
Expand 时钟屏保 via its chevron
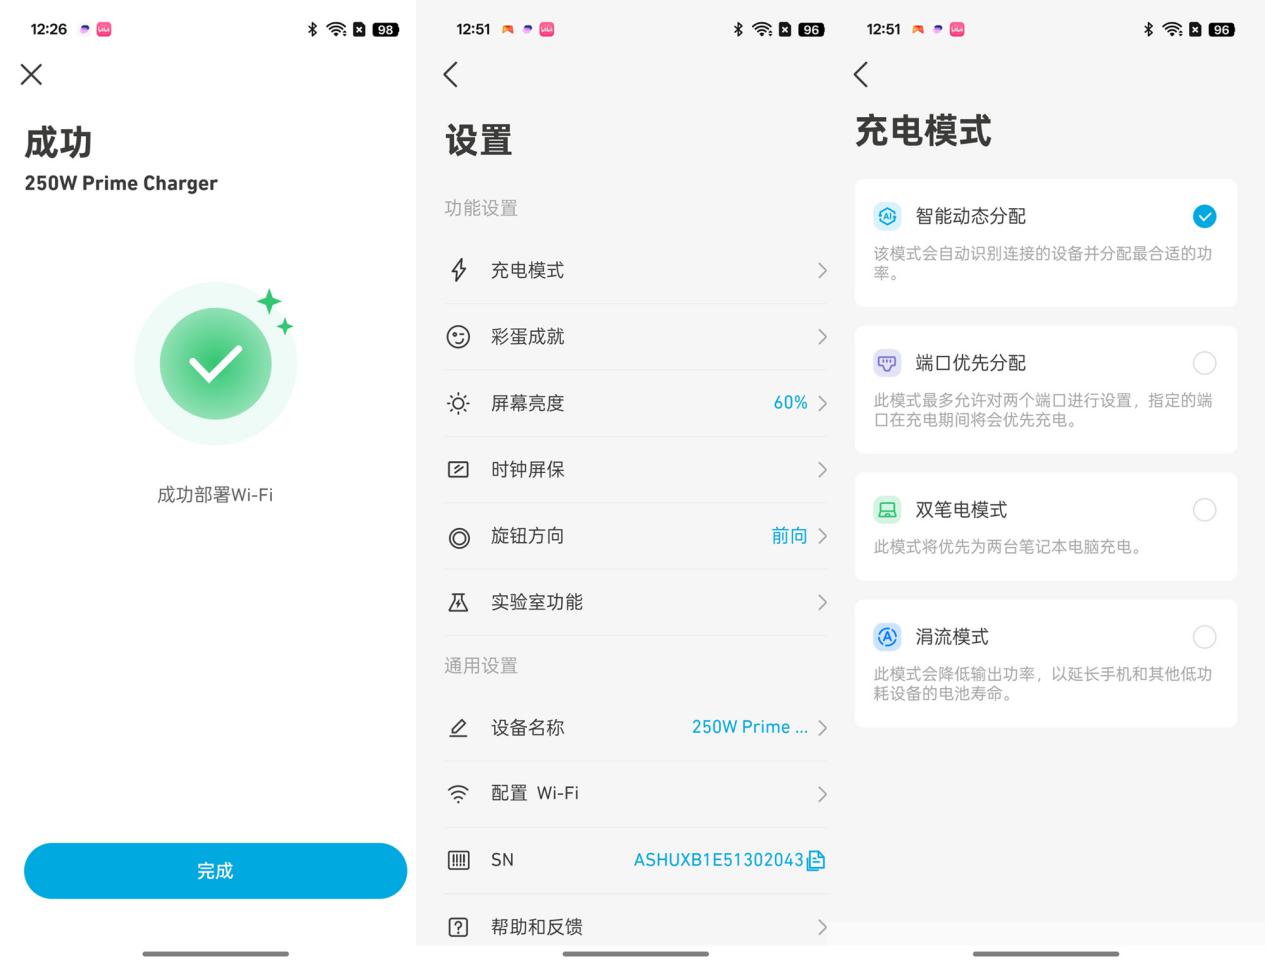point(822,469)
